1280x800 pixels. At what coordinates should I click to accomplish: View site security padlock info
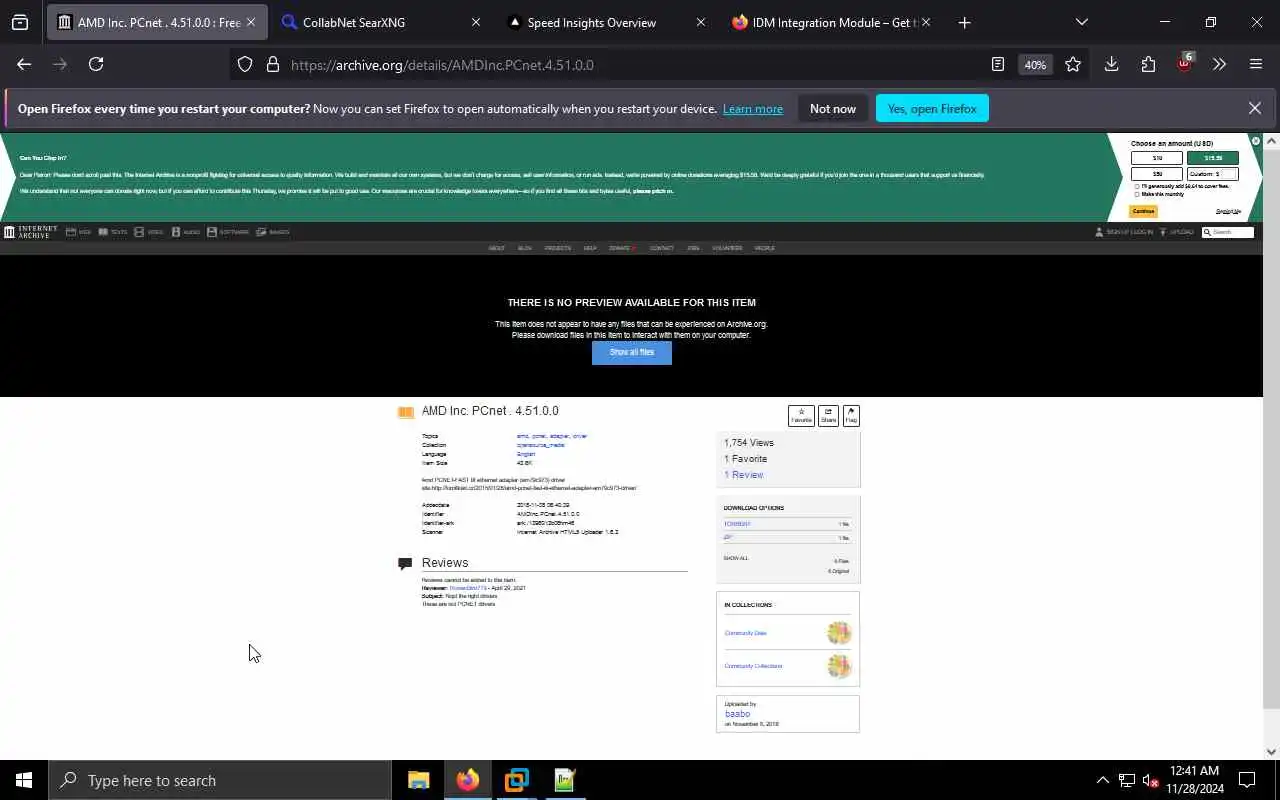pyautogui.click(x=272, y=65)
